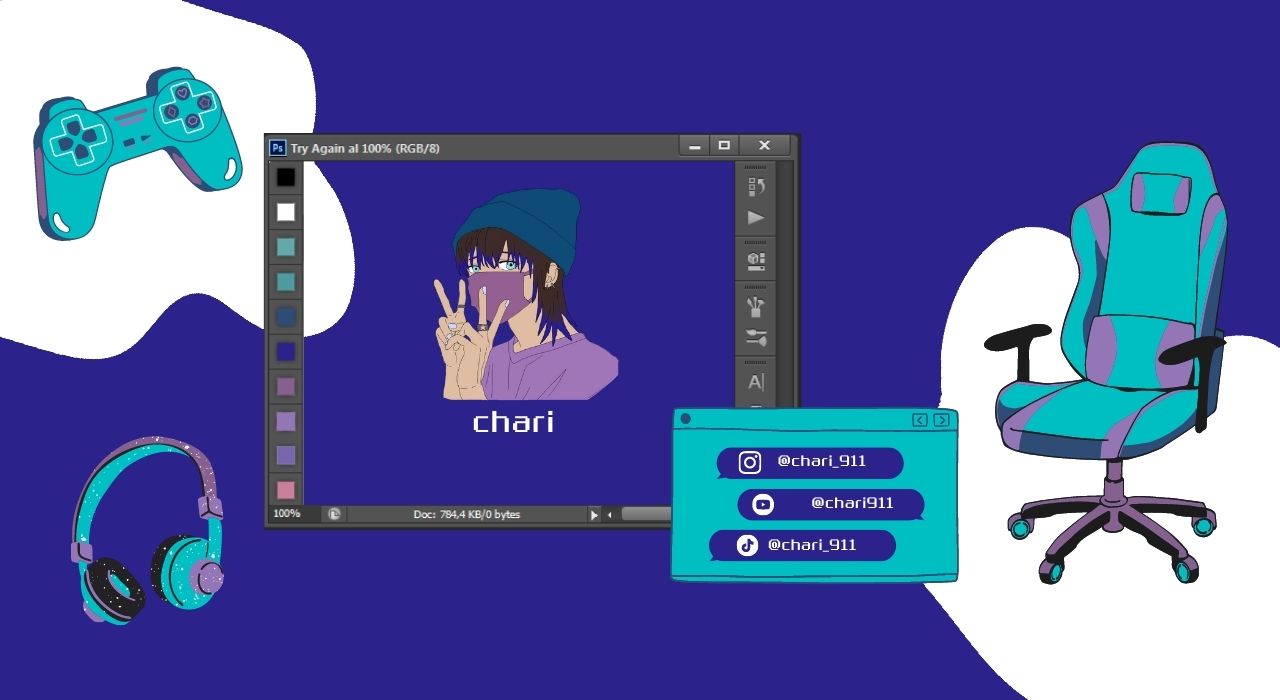This screenshot has width=1280, height=700.
Task: Click the YouTube icon
Action: [763, 504]
